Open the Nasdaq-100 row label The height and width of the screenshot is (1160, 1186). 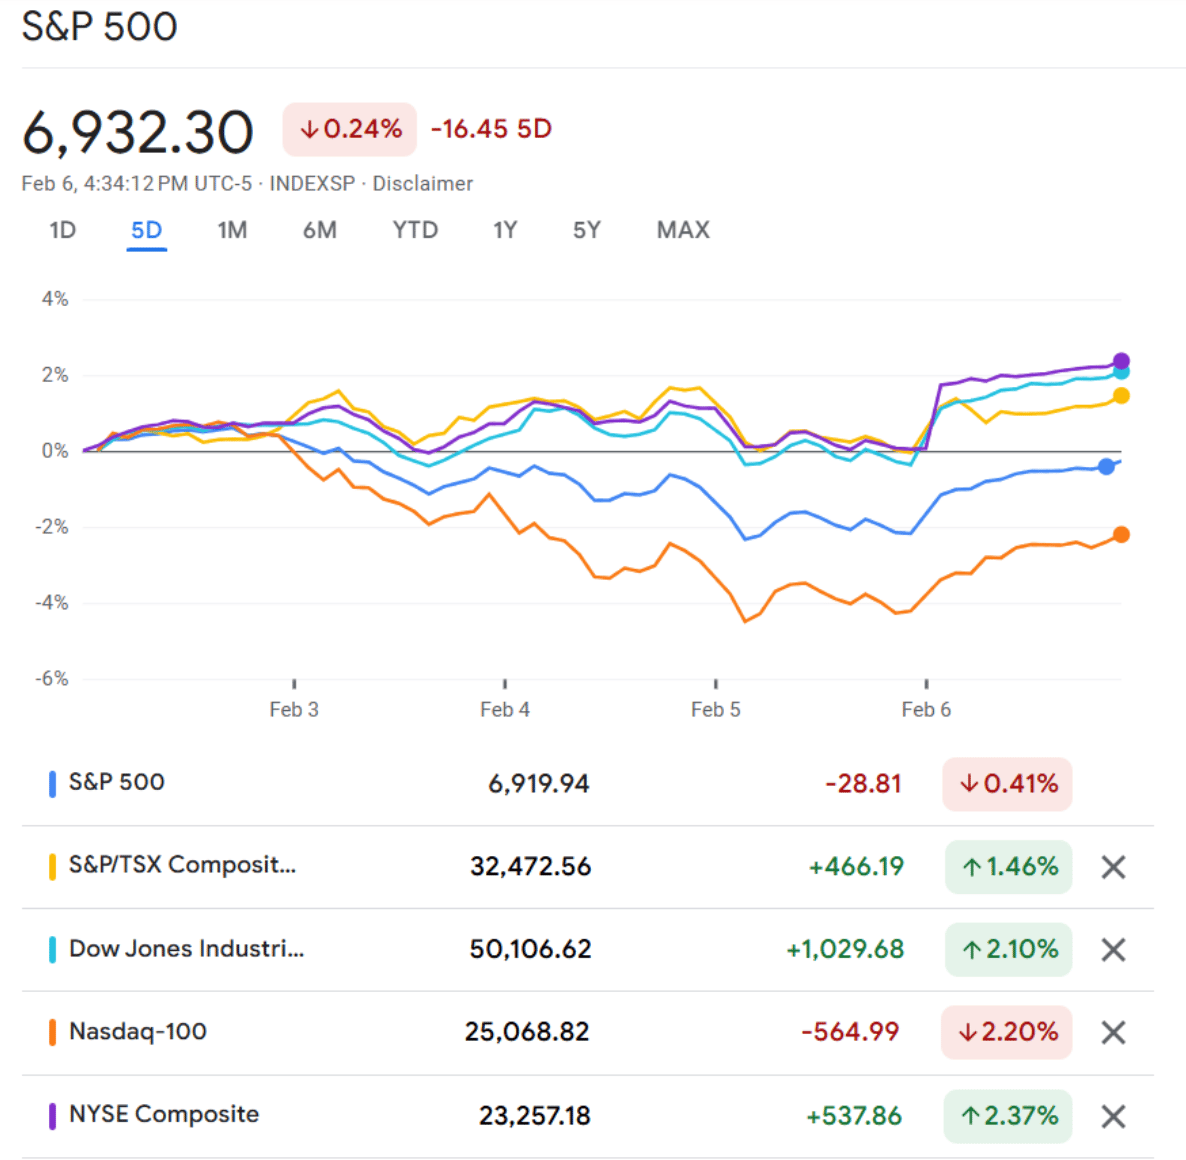[x=138, y=1031]
